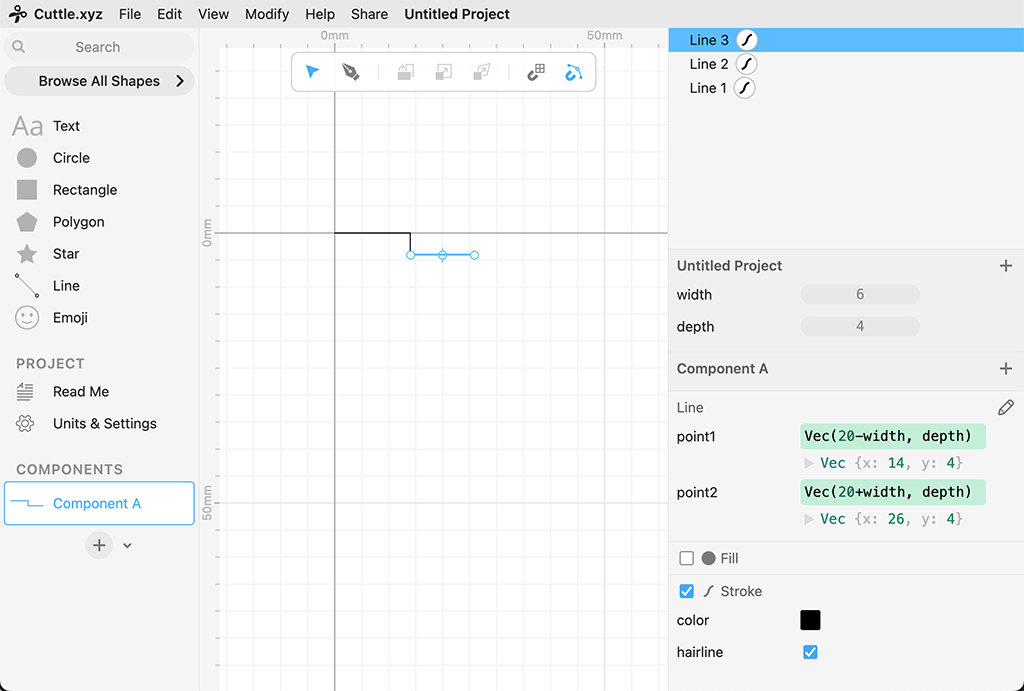This screenshot has height=691, width=1024.
Task: Select Line 1 in the layer list
Action: [846, 88]
